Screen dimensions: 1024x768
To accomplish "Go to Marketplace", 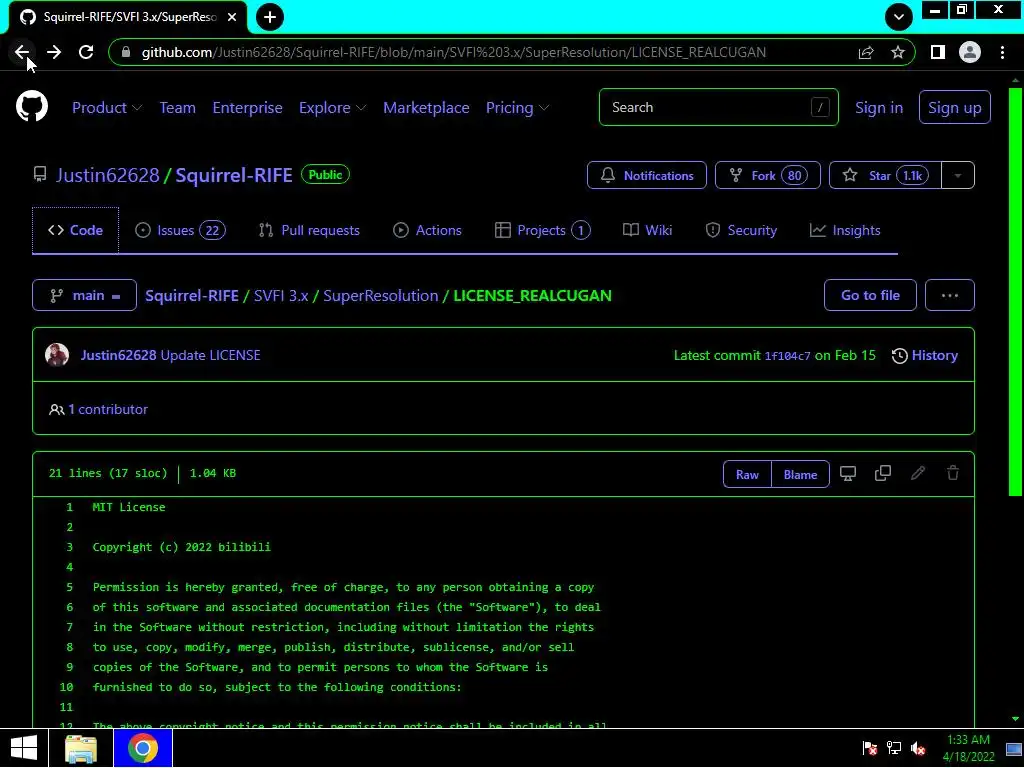I will click(x=426, y=108).
